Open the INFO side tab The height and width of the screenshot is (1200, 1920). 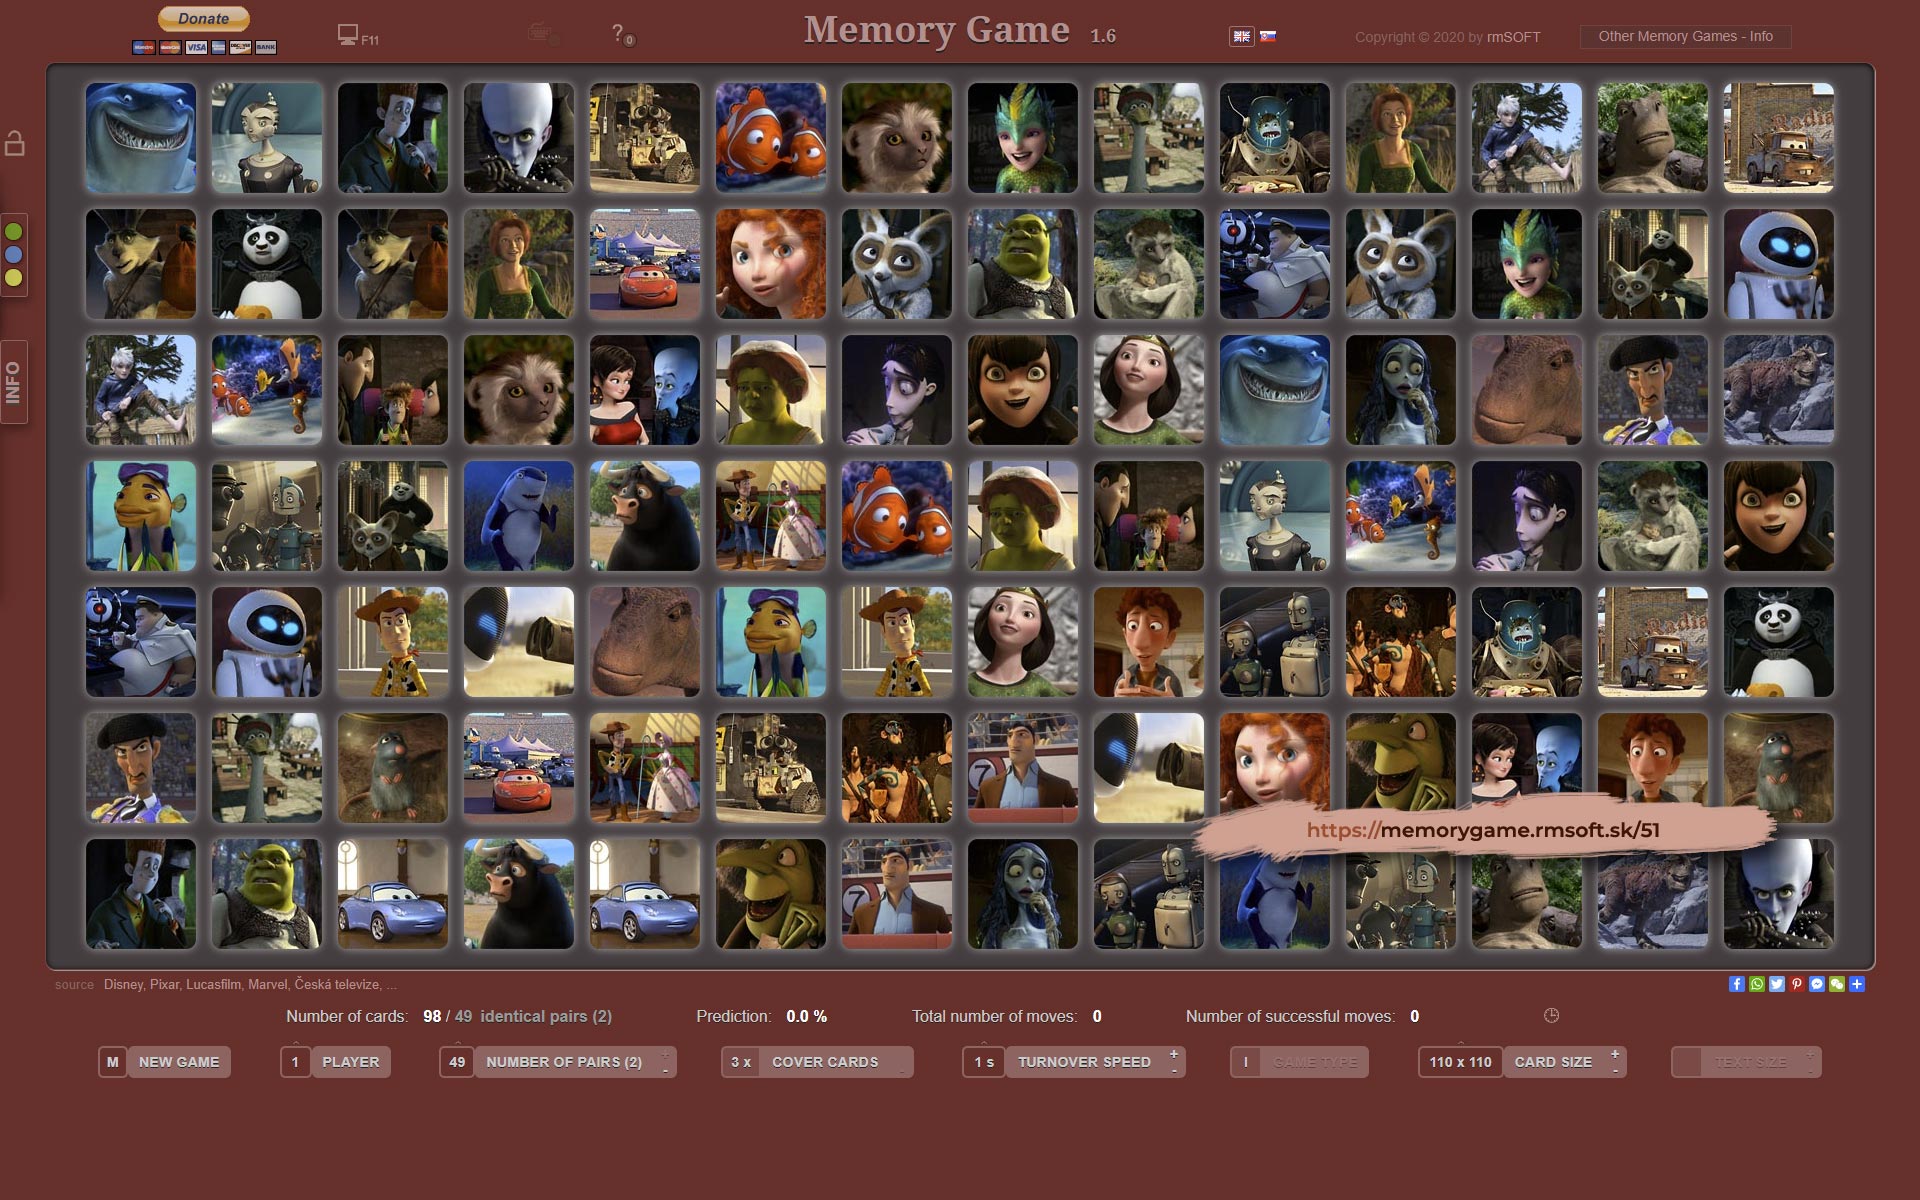coord(13,382)
